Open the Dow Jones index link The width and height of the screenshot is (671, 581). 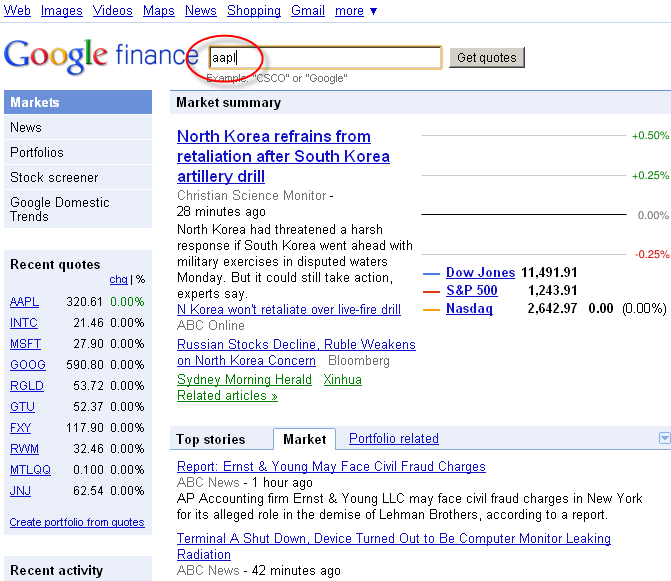pyautogui.click(x=480, y=273)
